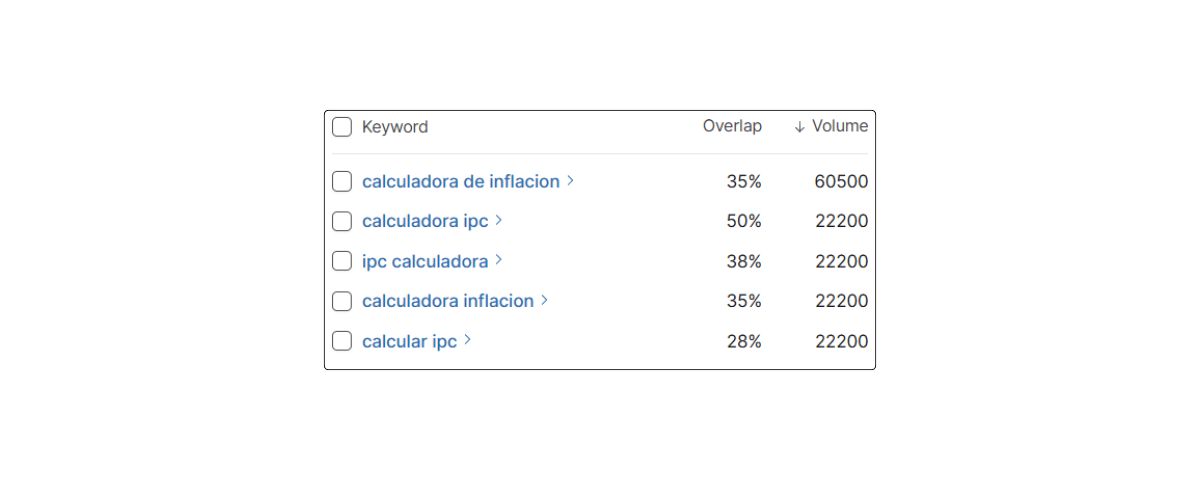This screenshot has width=1200, height=480.
Task: Open the calculadora de inflacion keyword link
Action: point(461,181)
